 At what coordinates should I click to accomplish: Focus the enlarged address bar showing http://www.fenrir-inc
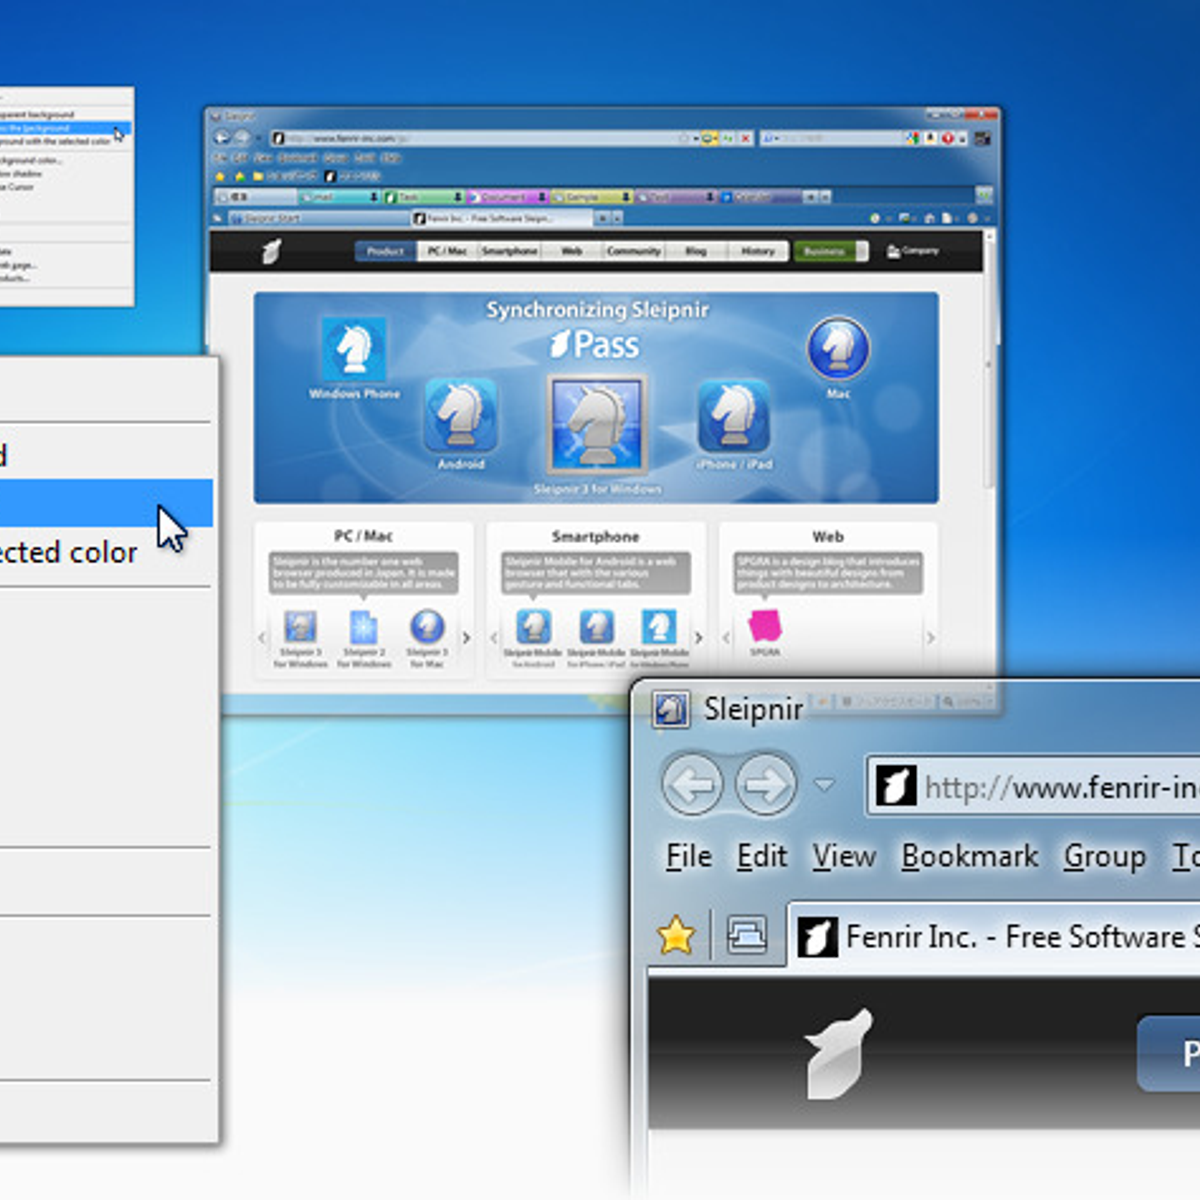tap(1050, 788)
